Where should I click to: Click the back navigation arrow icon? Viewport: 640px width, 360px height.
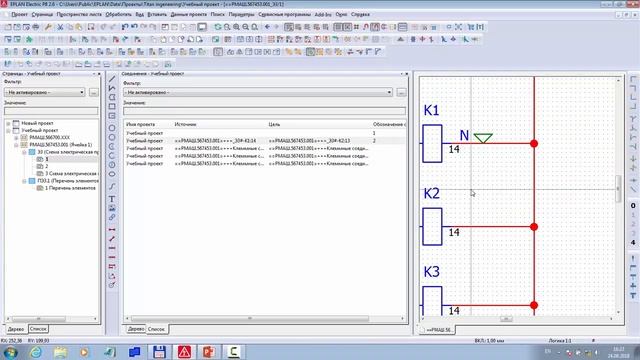267,27
